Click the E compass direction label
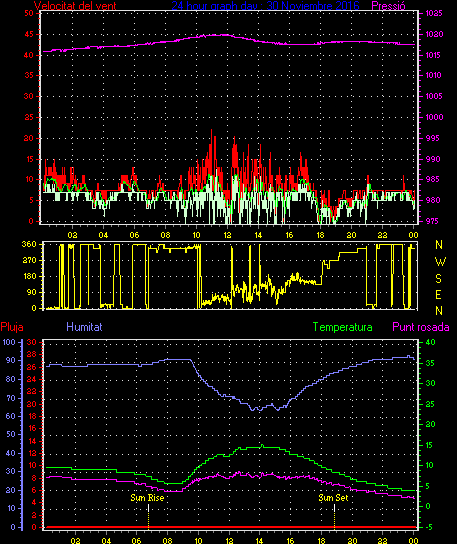This screenshot has height=544, width=457. coord(439,295)
